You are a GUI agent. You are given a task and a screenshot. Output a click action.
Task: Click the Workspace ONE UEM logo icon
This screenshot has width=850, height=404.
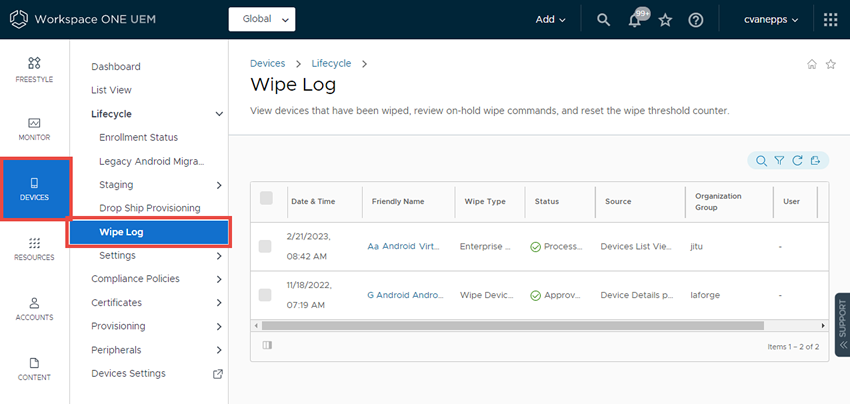point(20,20)
